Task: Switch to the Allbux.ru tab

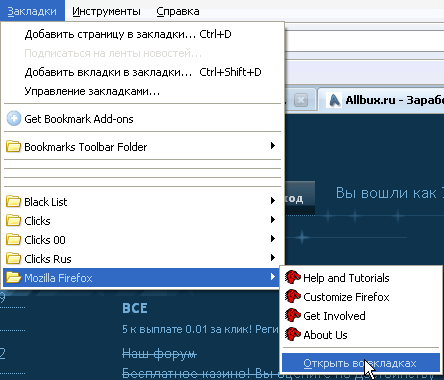Action: pos(381,100)
